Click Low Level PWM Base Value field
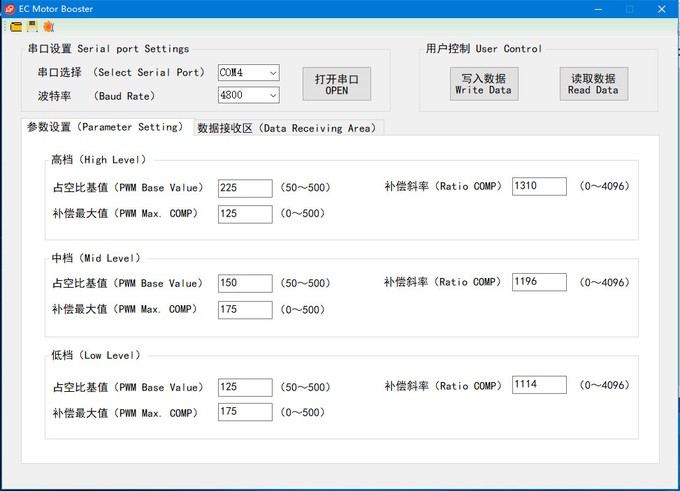The image size is (680, 491). coord(245,387)
